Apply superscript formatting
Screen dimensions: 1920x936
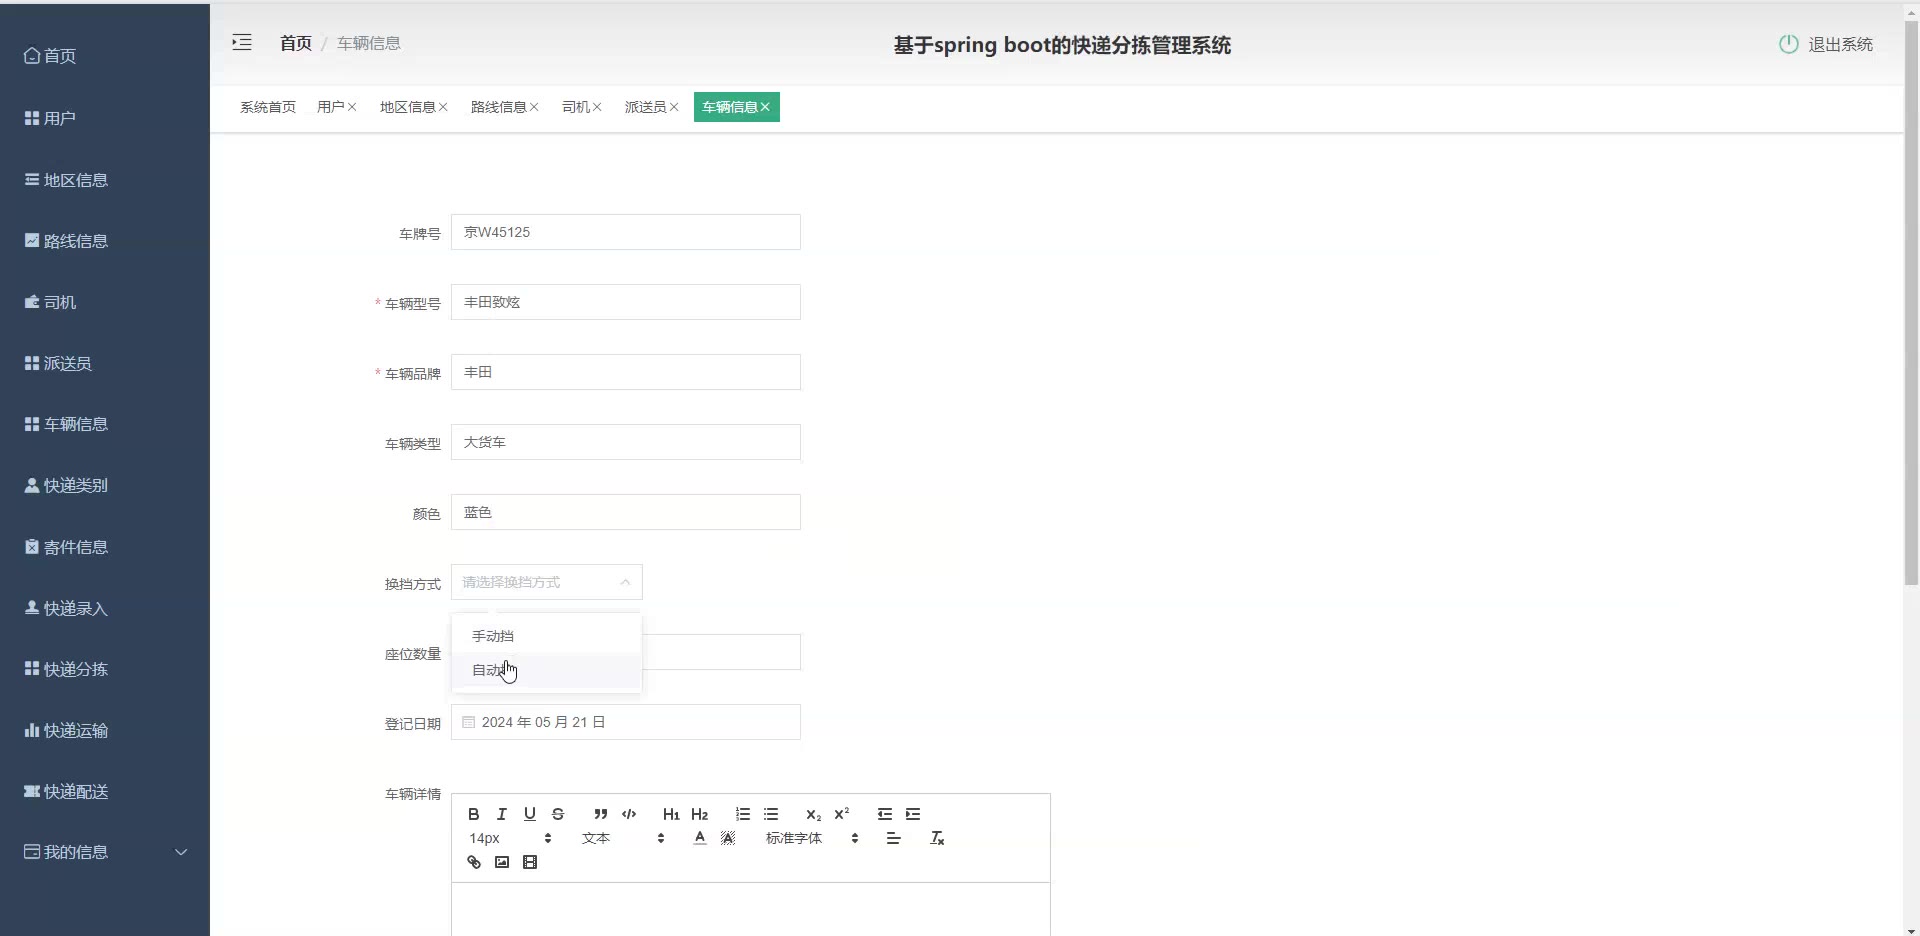pos(842,814)
